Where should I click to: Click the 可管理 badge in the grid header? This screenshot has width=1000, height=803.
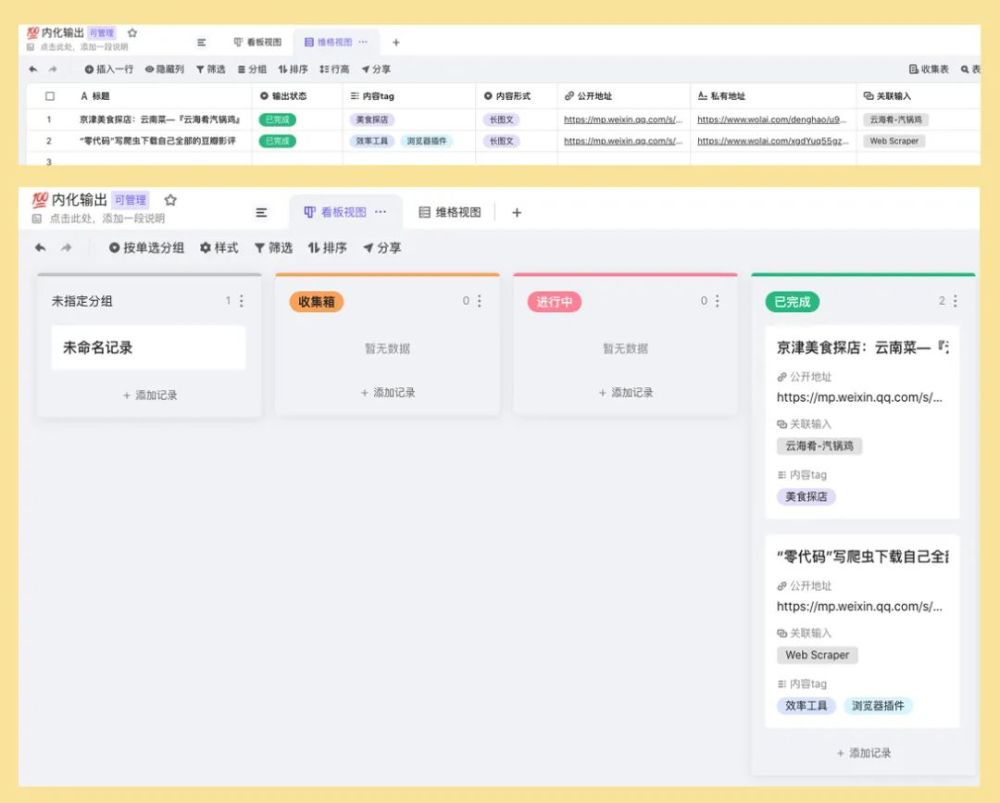[x=101, y=33]
